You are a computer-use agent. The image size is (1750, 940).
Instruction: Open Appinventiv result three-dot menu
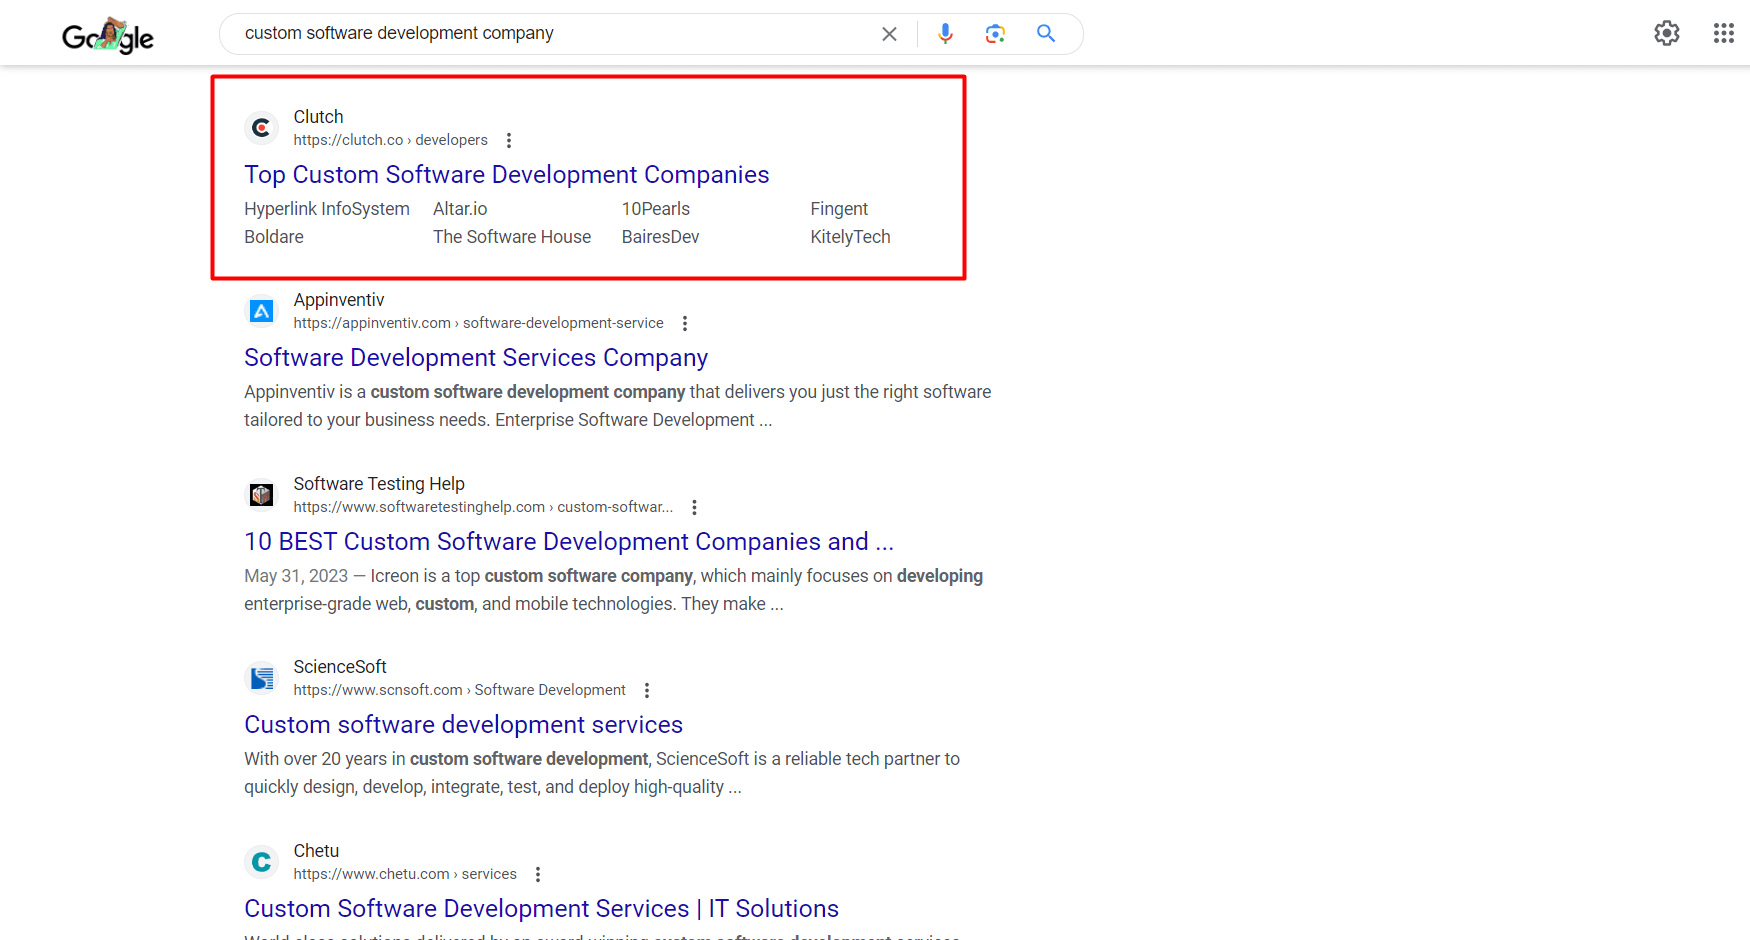(x=685, y=323)
